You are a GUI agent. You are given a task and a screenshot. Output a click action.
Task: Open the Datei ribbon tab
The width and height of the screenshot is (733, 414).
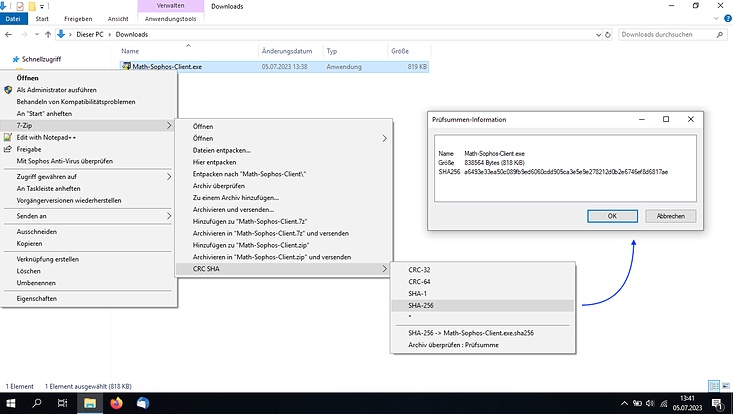pos(13,19)
